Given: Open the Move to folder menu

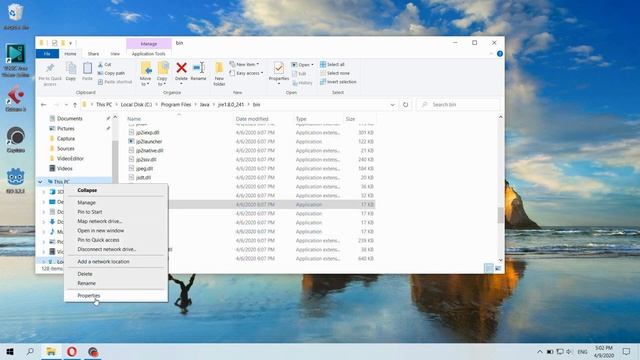Looking at the screenshot, I should tap(145, 74).
